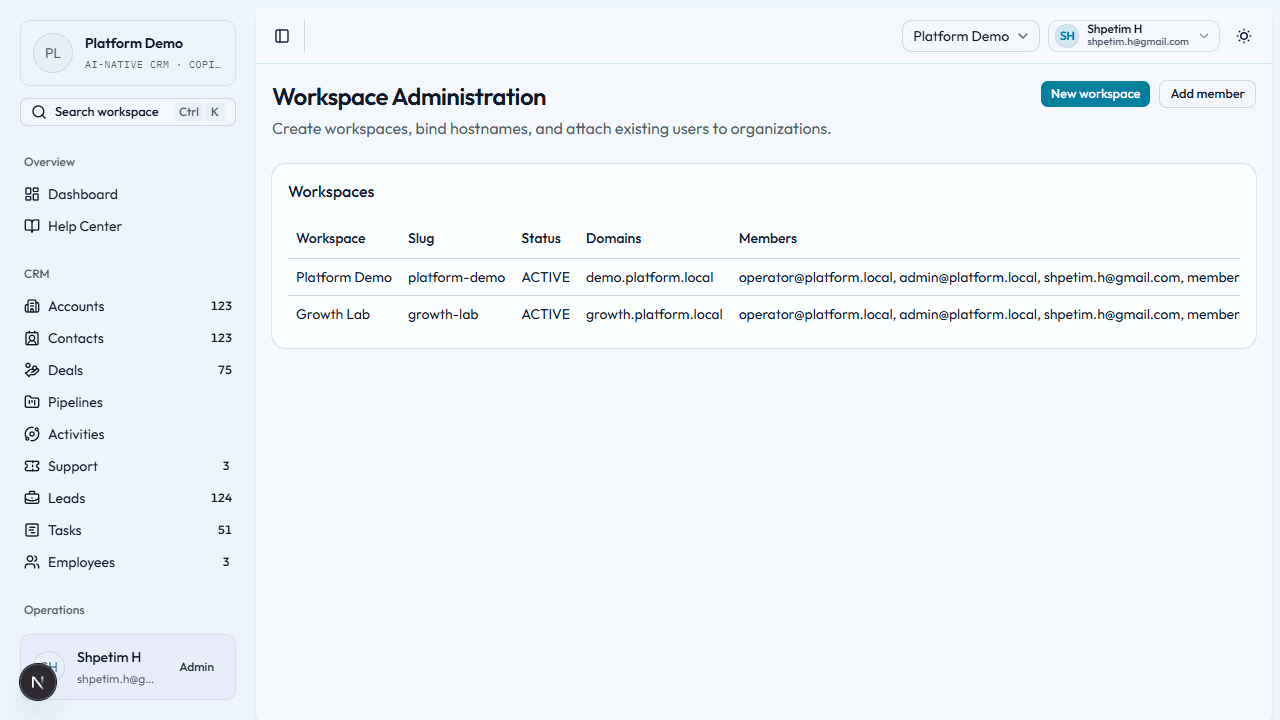Click the magnifier icon in search bar
1280x720 pixels.
(38, 111)
